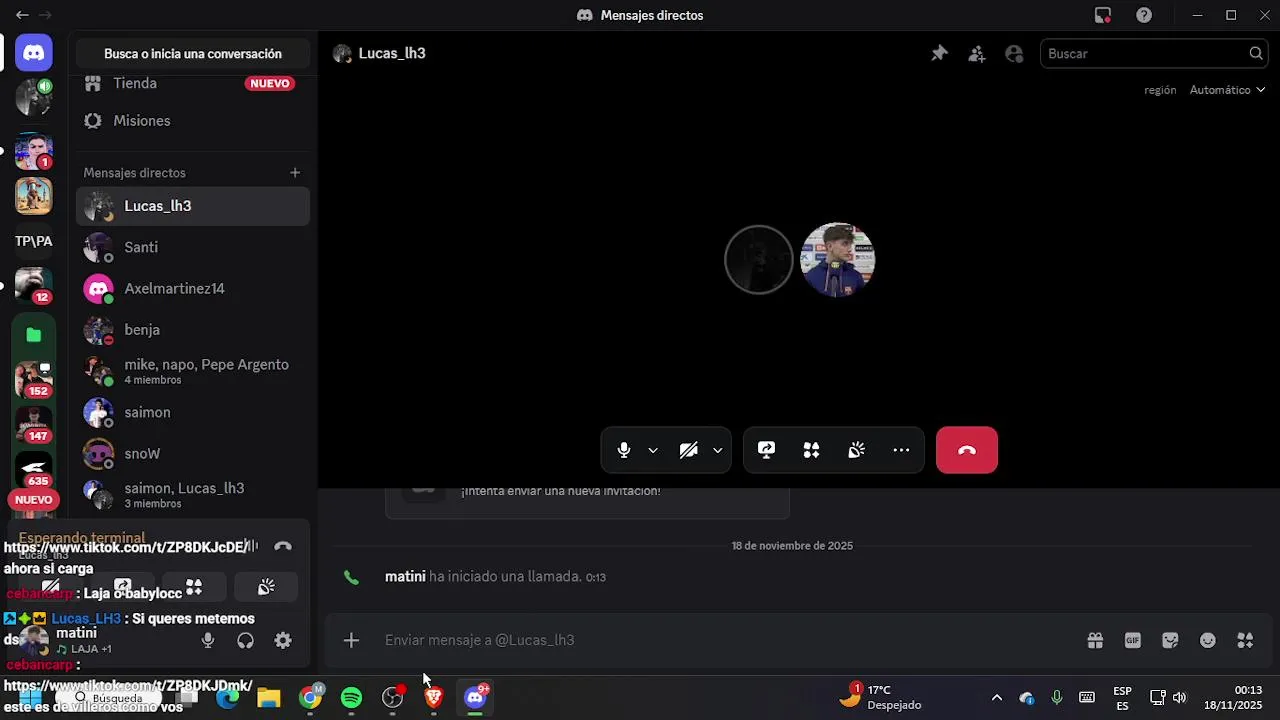Open the Tienda shop page
This screenshot has height=720, width=1280.
(193, 83)
